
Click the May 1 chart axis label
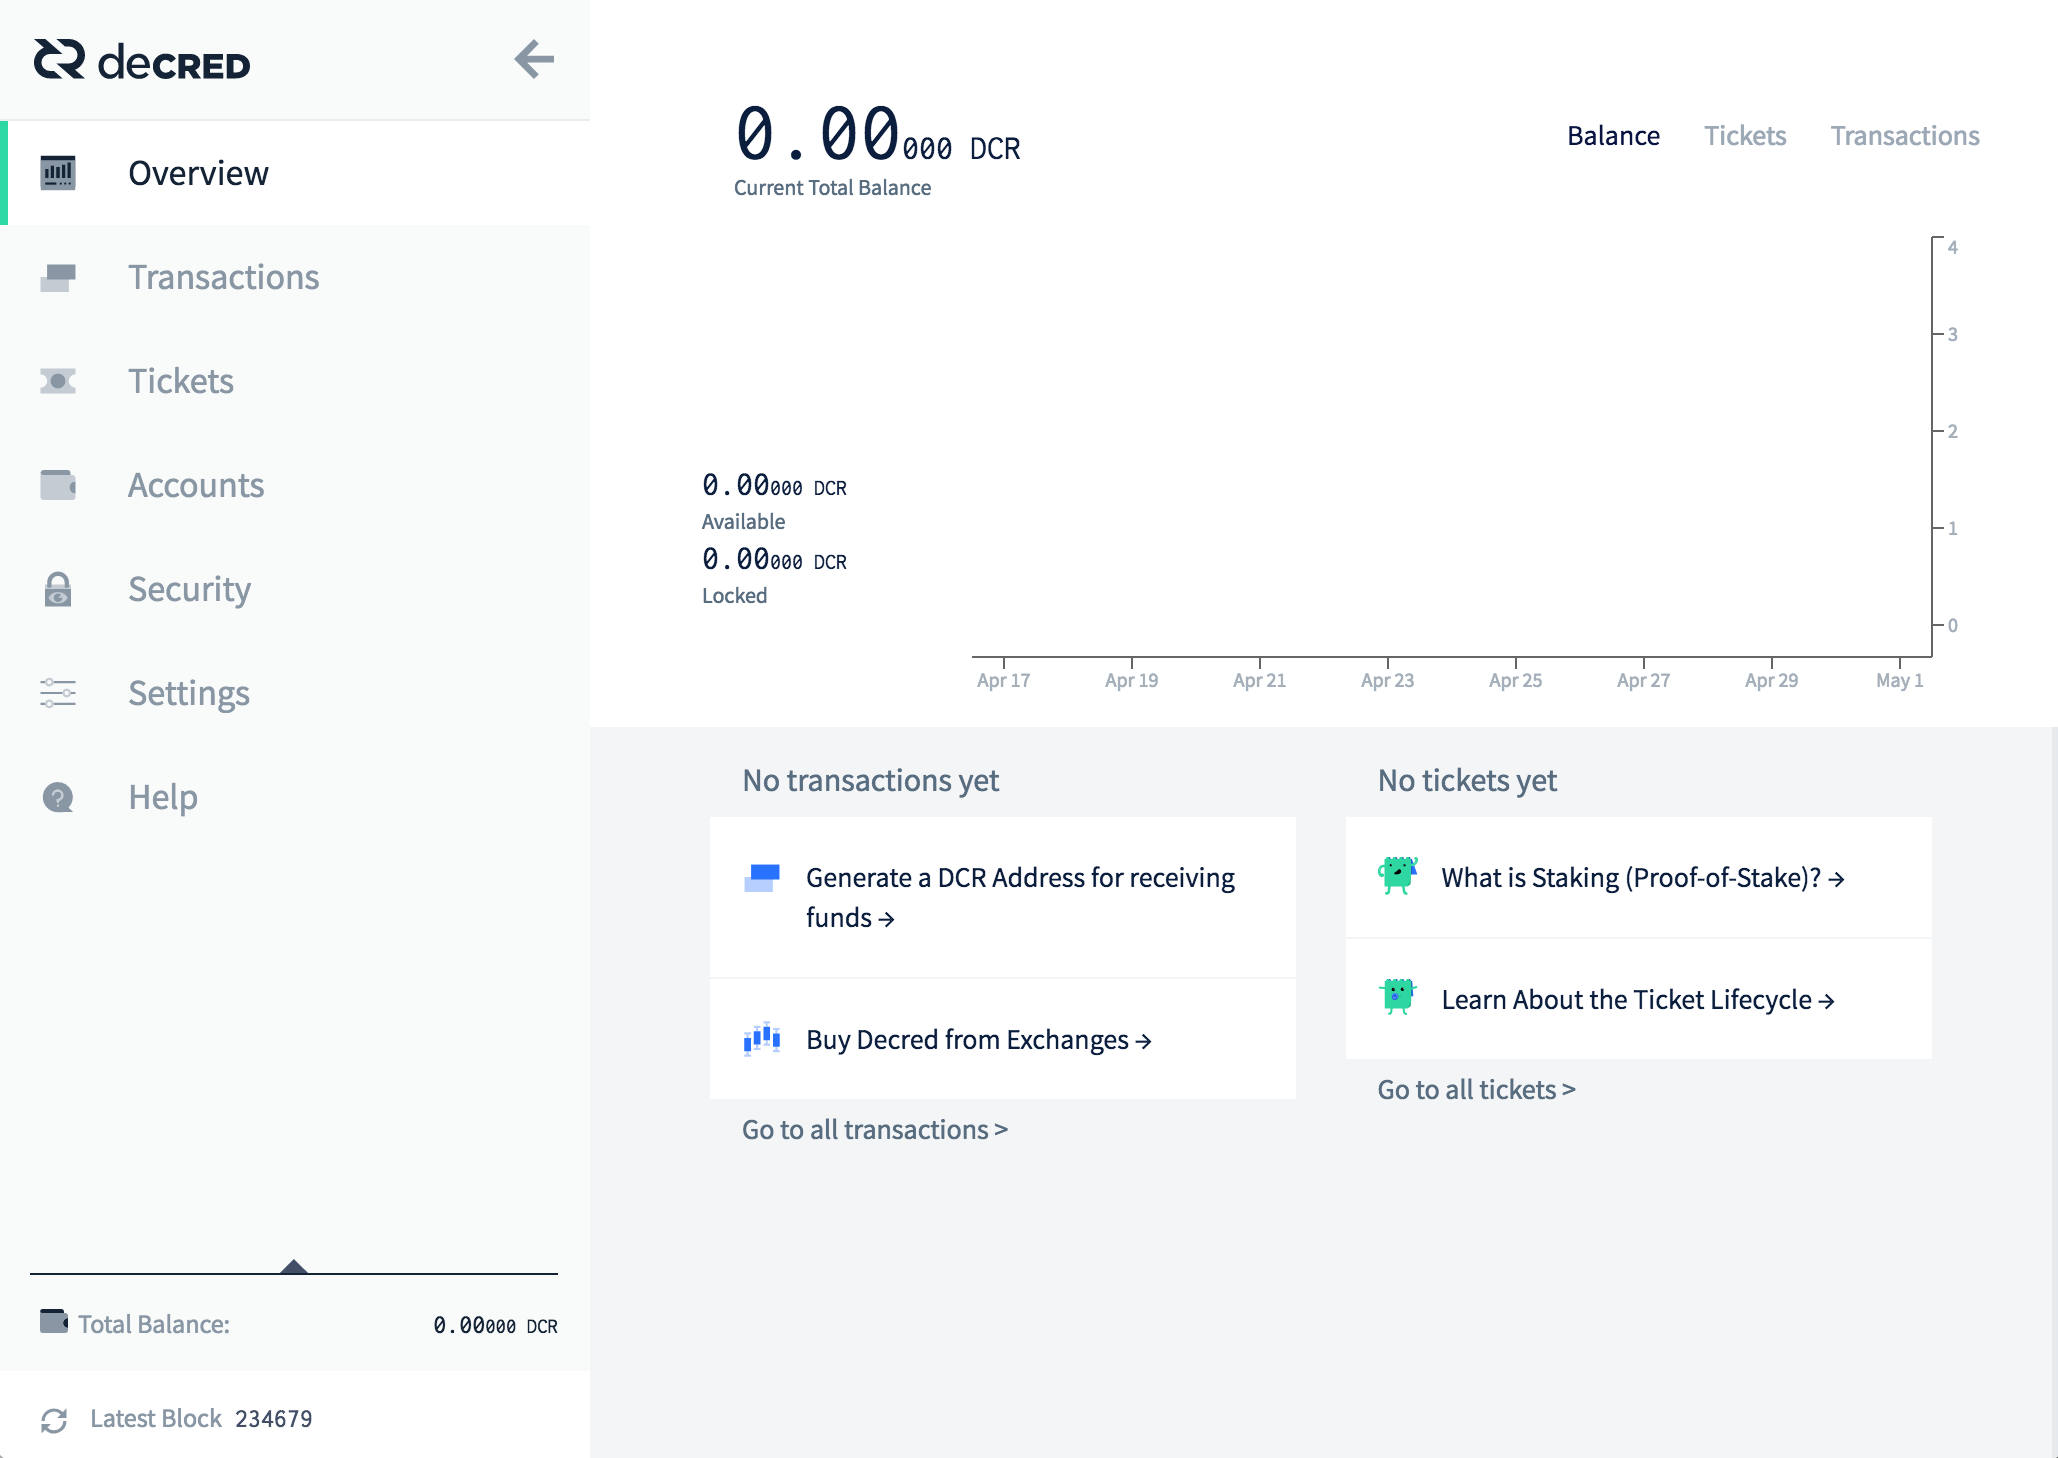point(1899,680)
